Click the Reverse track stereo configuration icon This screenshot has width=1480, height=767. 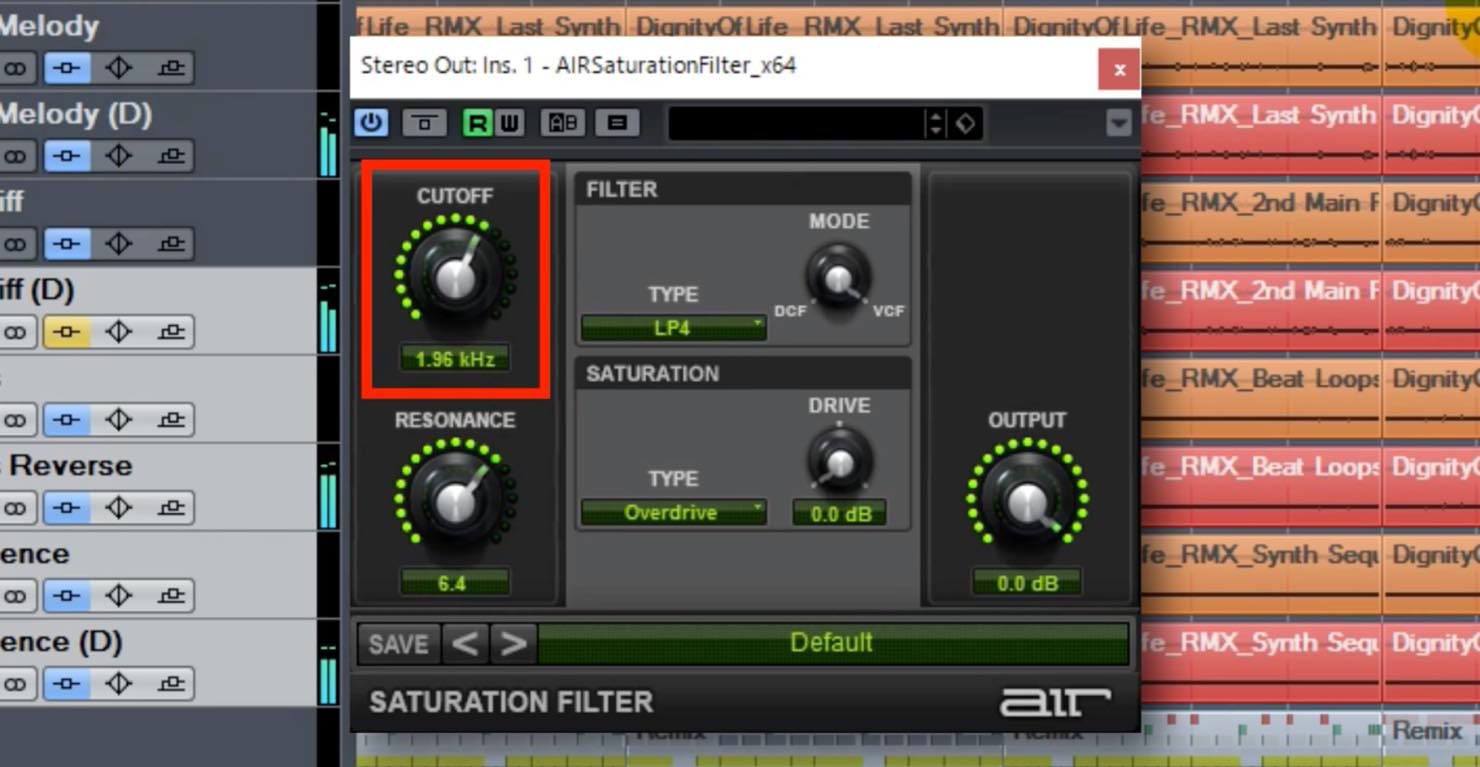pos(14,508)
